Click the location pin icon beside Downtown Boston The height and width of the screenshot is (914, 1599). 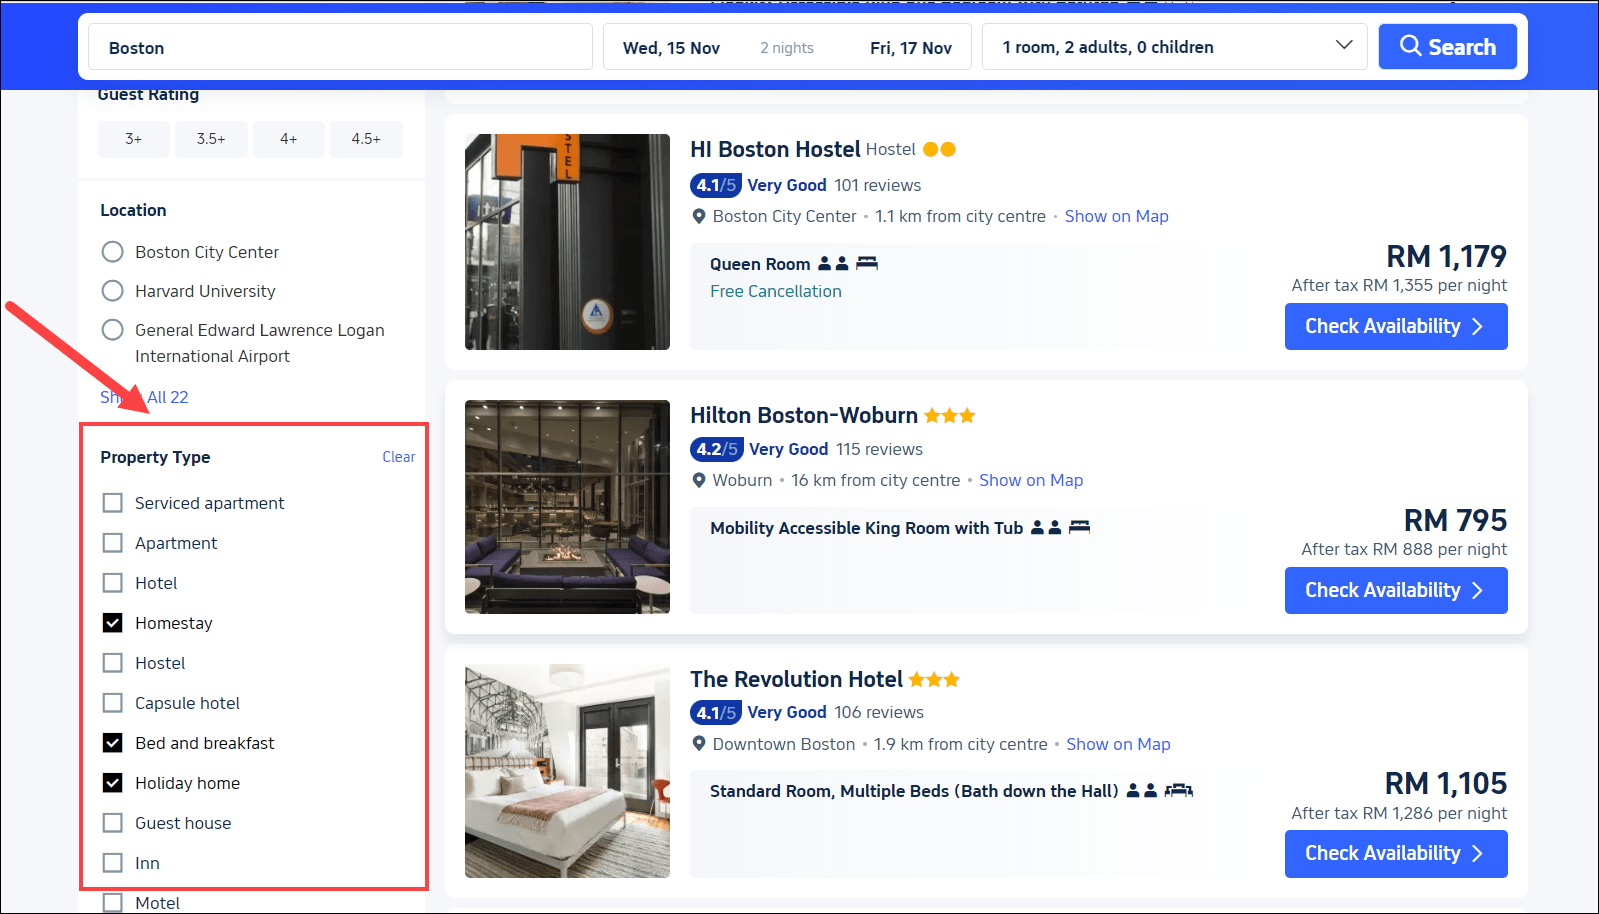coord(699,744)
